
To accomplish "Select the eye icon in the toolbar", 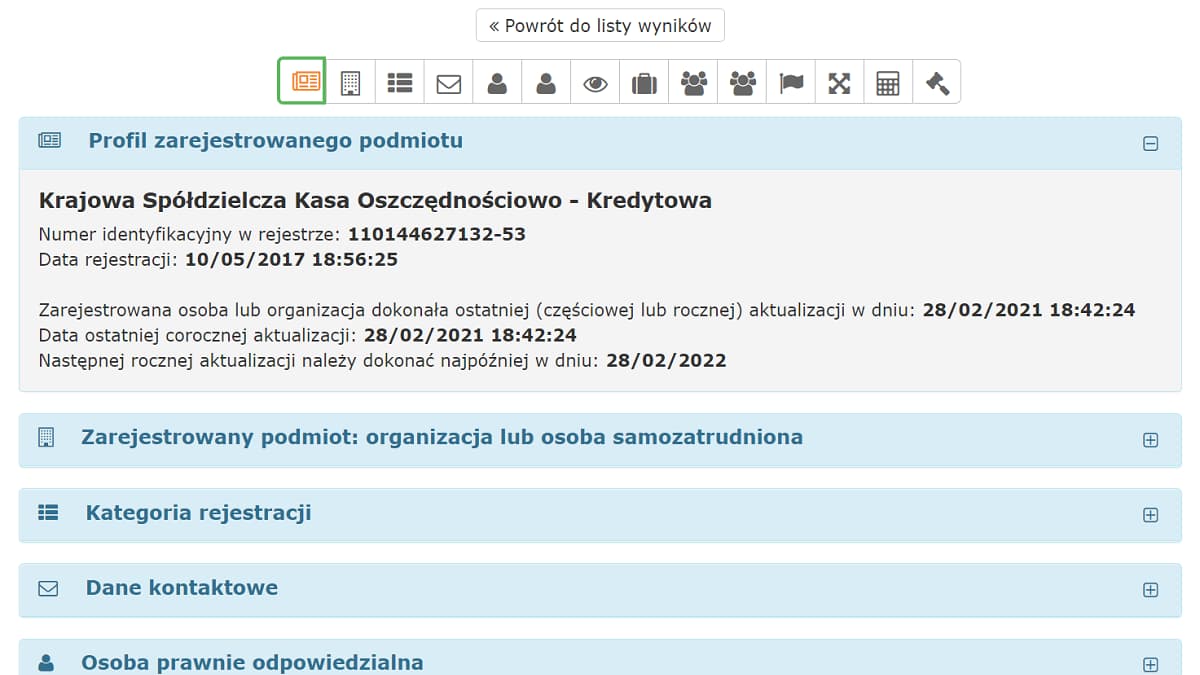I will pos(595,82).
